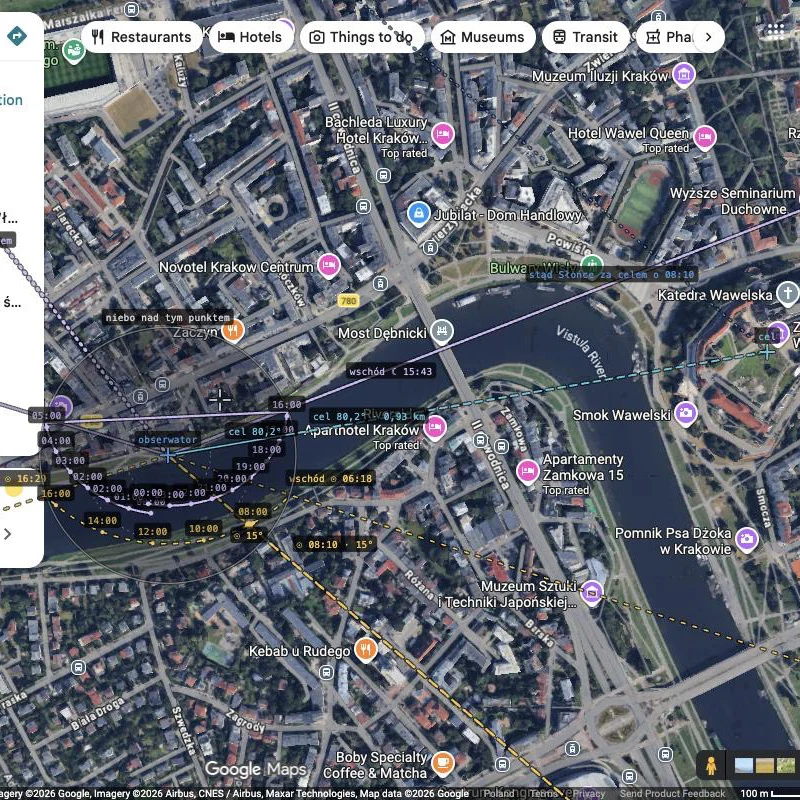Click the 18:00 moon path marker
The width and height of the screenshot is (800, 800).
(x=266, y=449)
